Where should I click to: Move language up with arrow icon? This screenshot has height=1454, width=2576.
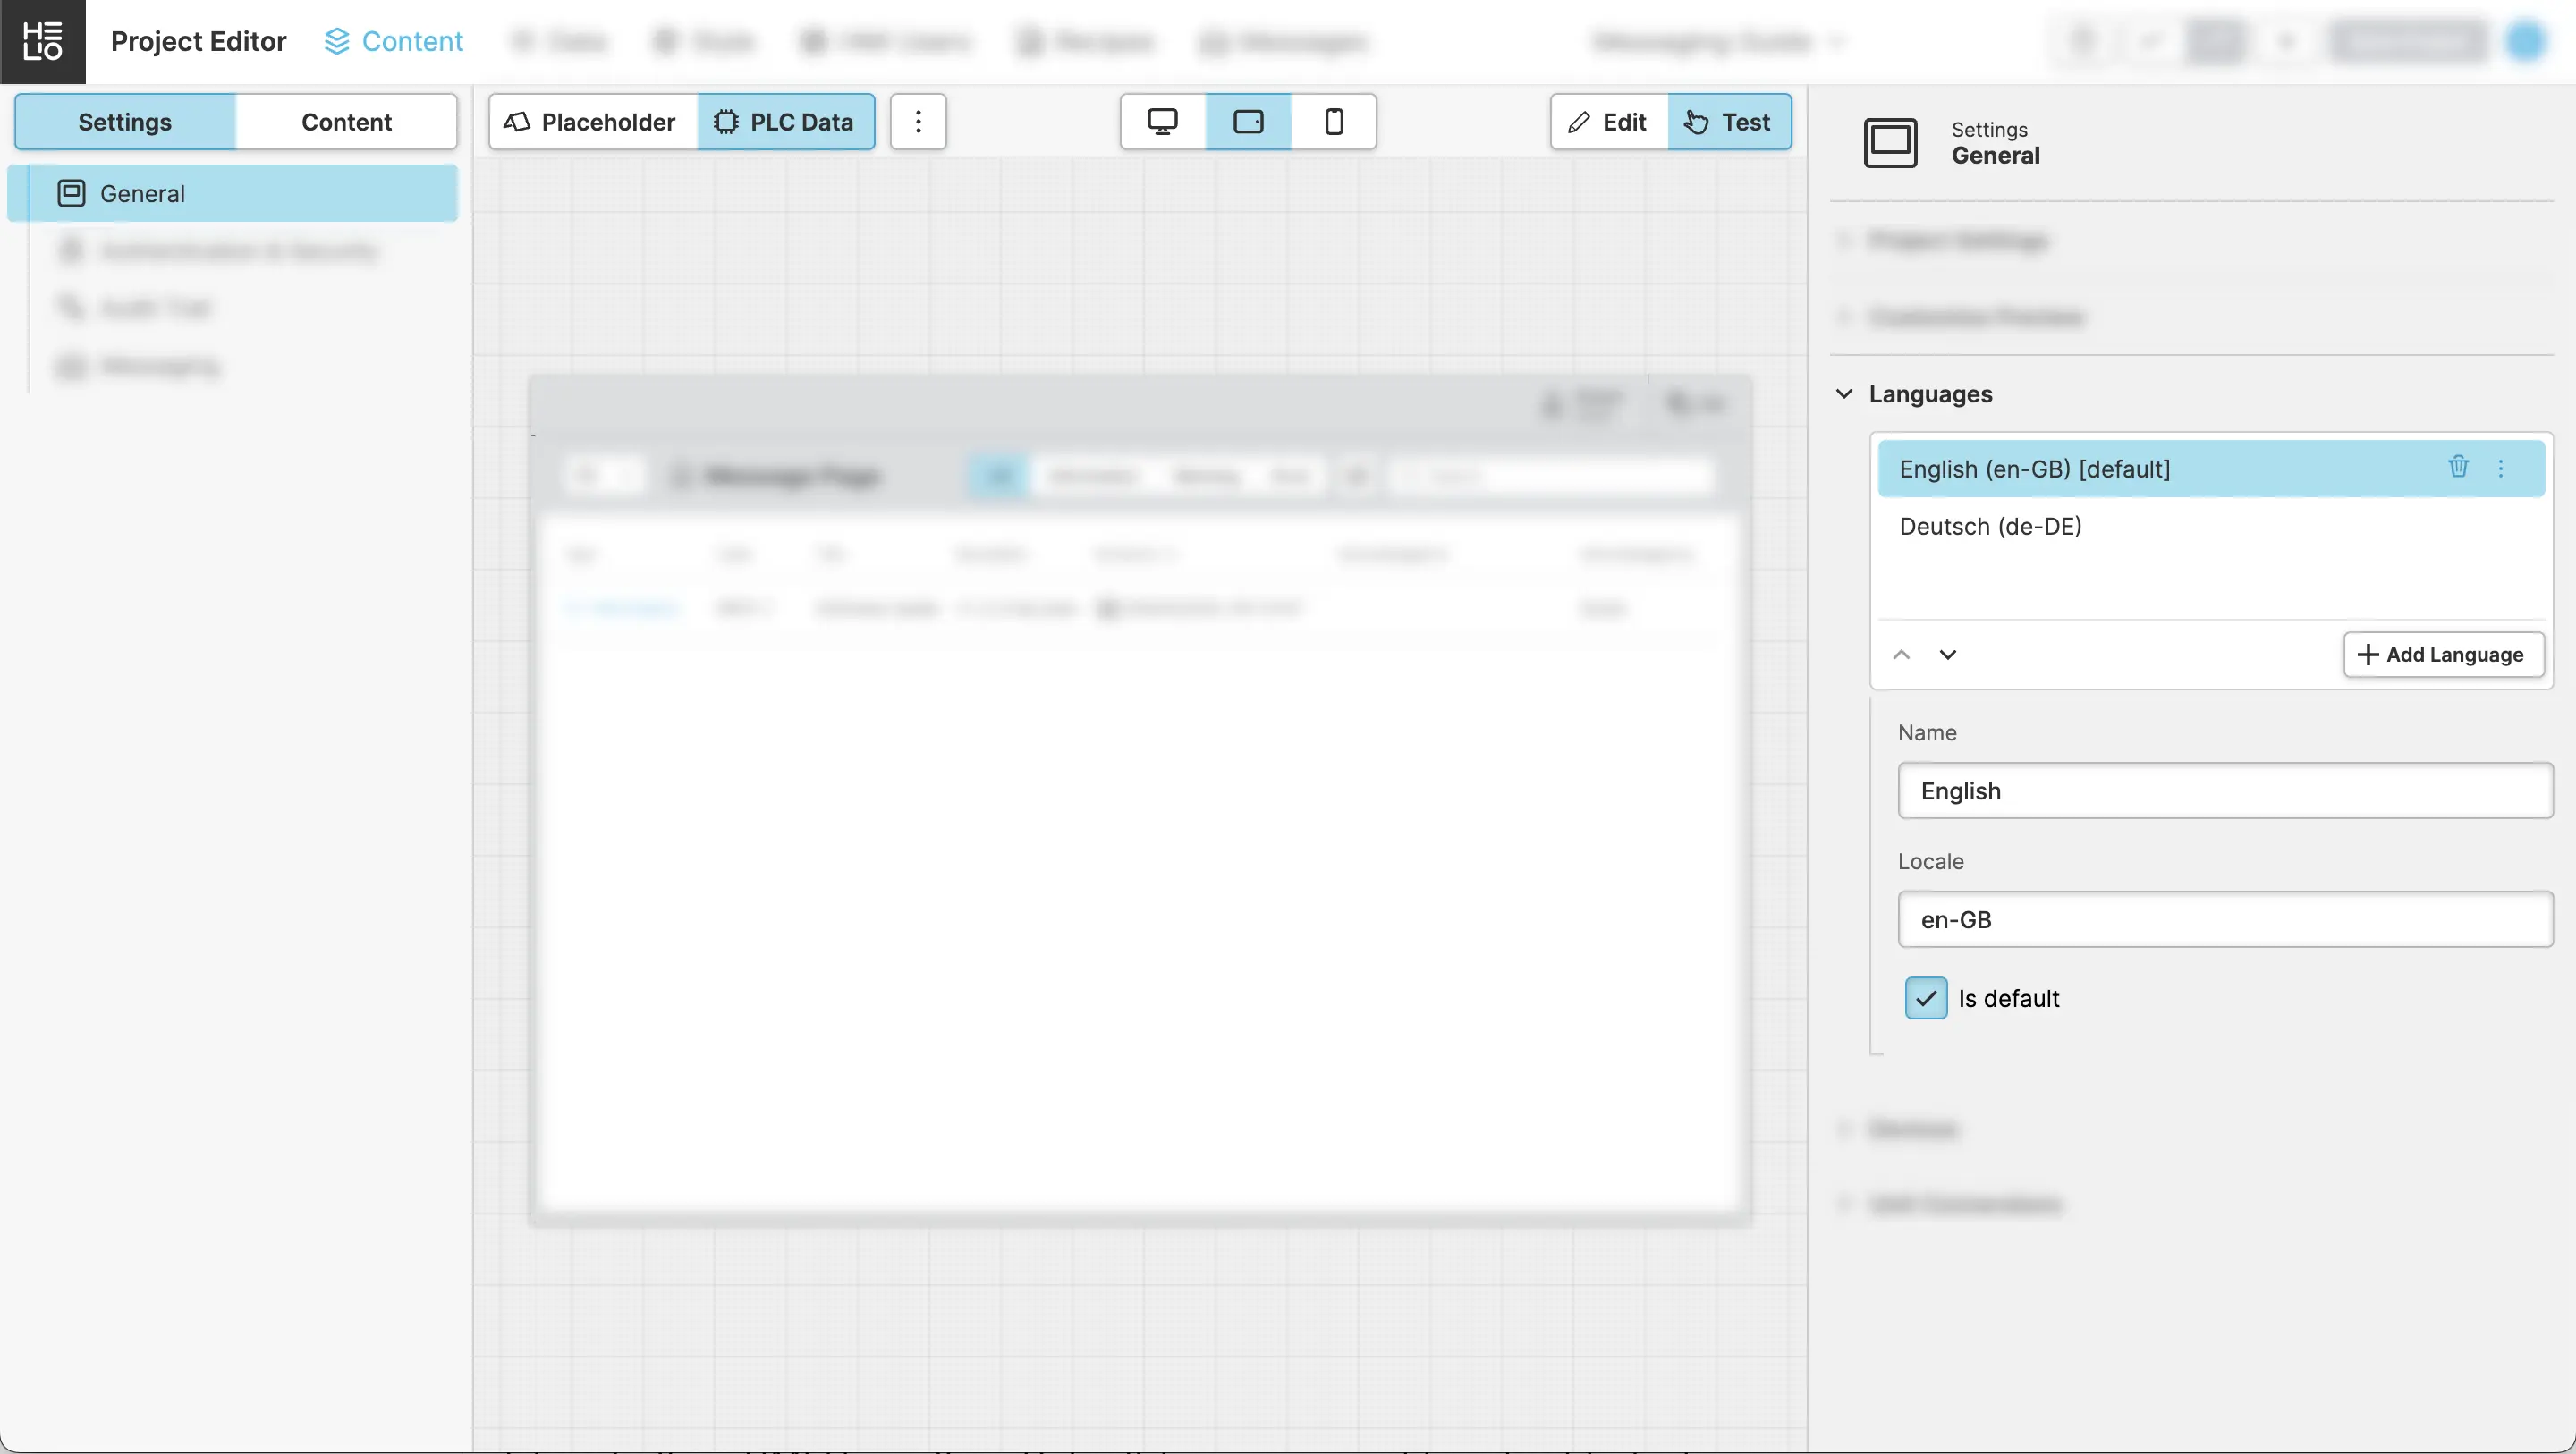(1901, 655)
